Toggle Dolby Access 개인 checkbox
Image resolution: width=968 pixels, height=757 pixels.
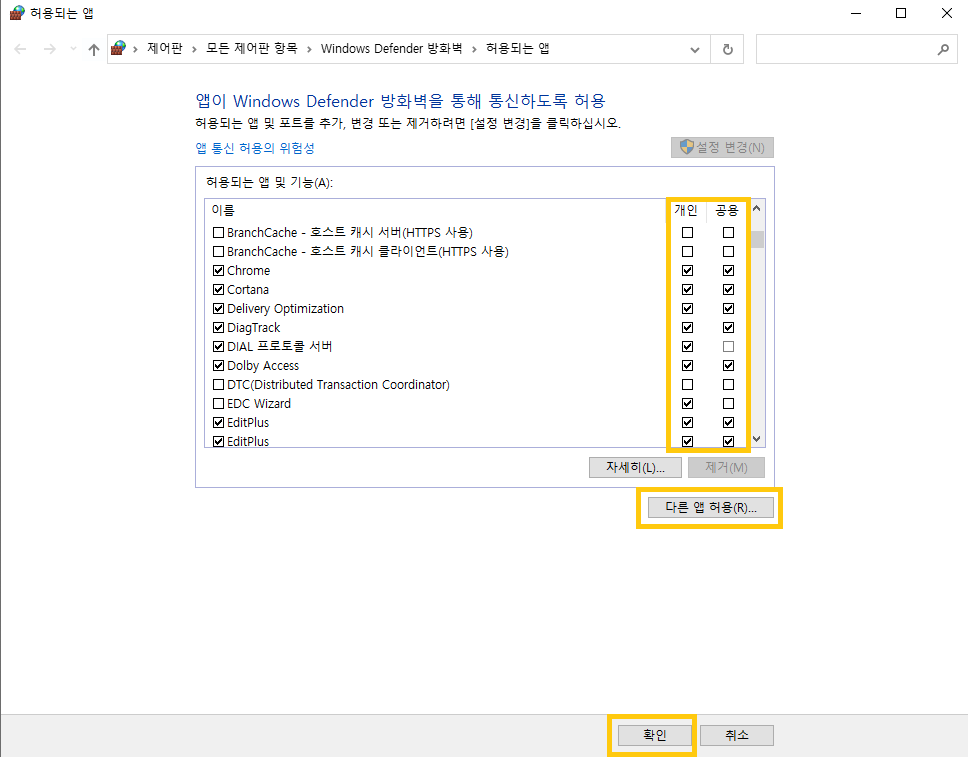pyautogui.click(x=687, y=366)
